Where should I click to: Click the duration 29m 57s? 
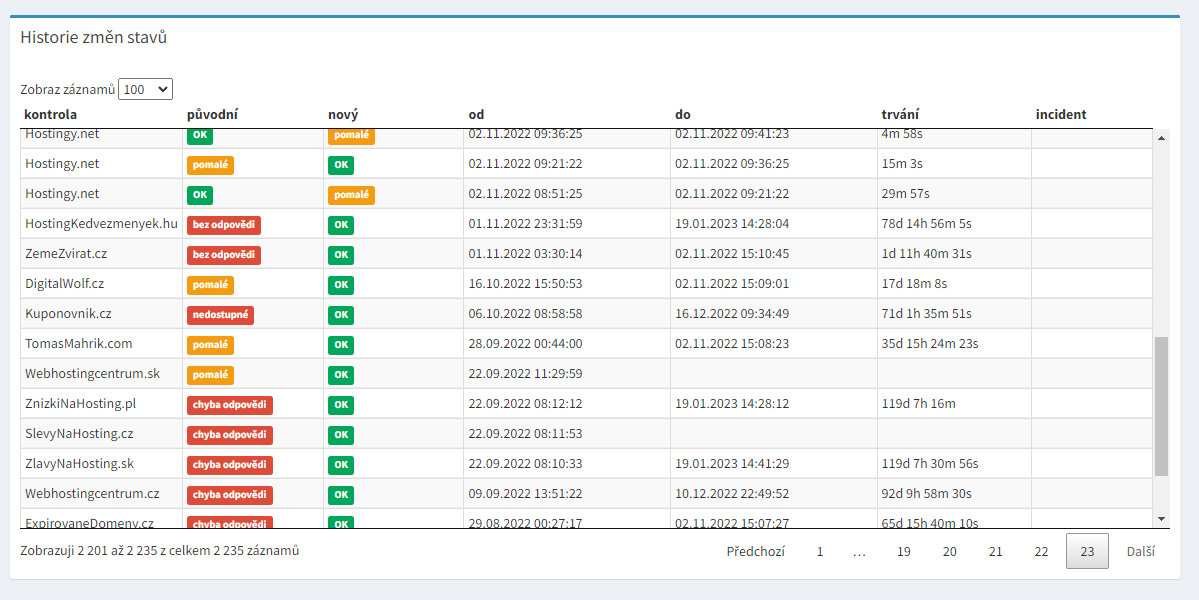tap(905, 194)
